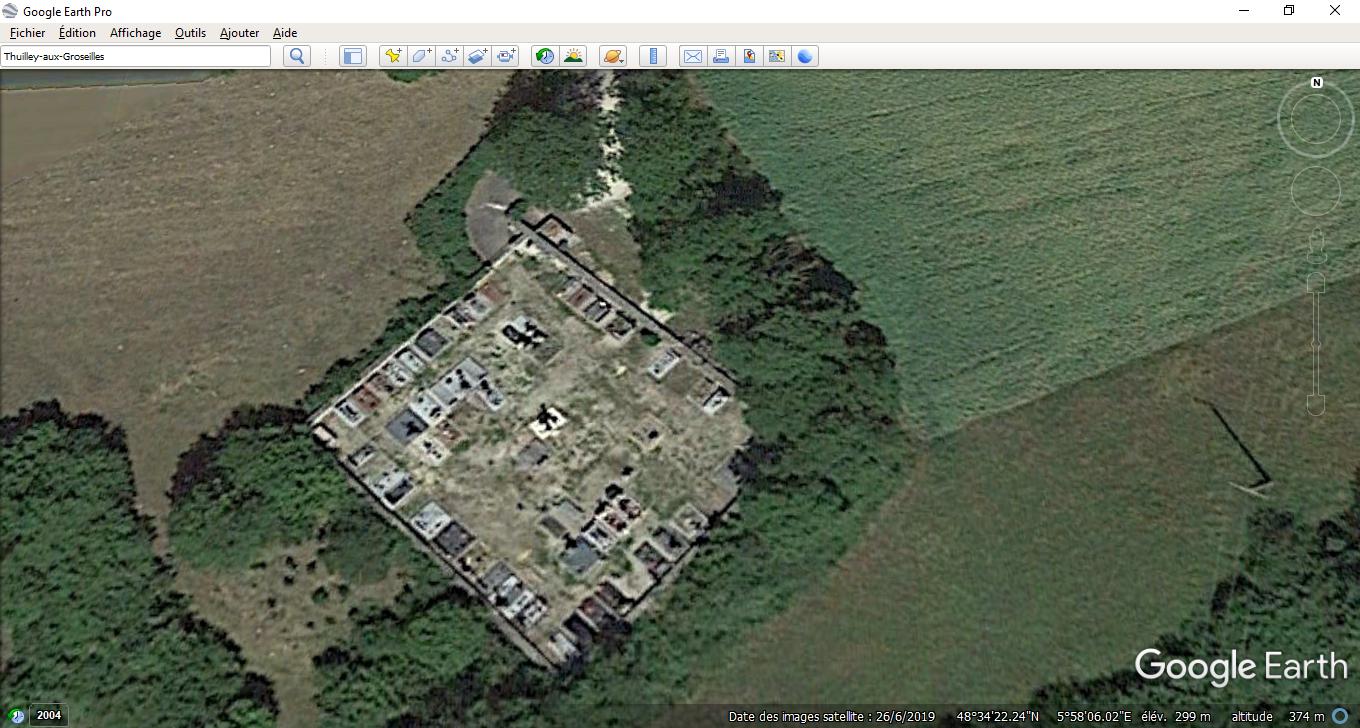The height and width of the screenshot is (728, 1360).
Task: Click the élév. 299 m readout
Action: [1175, 716]
